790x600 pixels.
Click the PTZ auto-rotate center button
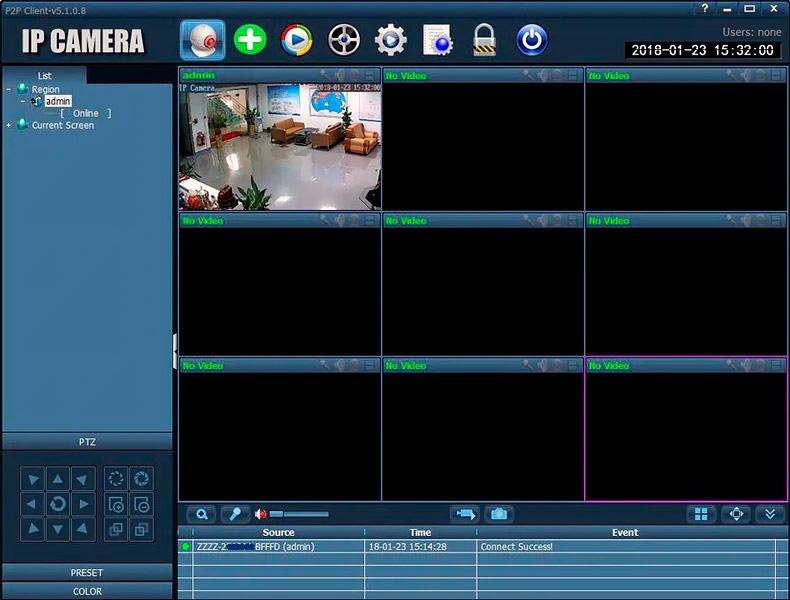[58, 504]
